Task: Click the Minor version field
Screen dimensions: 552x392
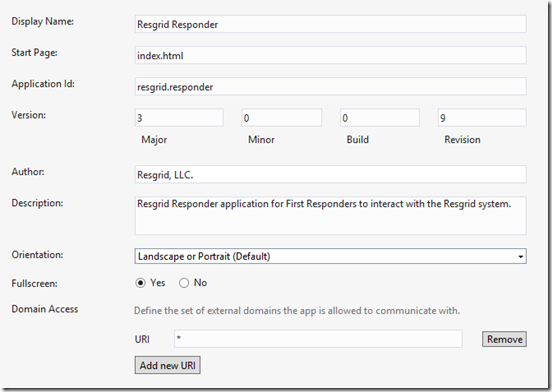Action: coord(281,118)
